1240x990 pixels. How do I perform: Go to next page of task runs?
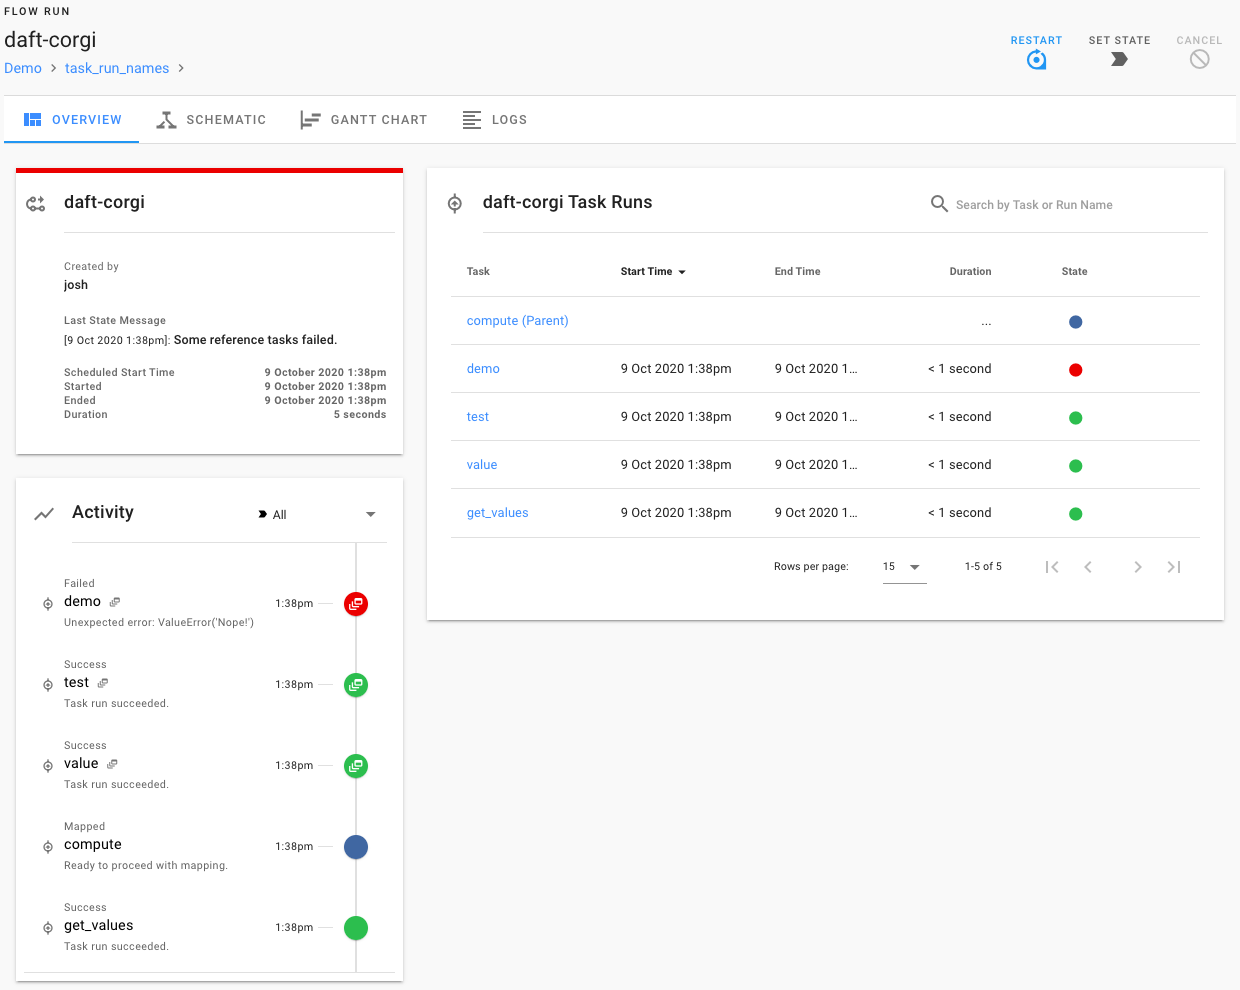1137,567
